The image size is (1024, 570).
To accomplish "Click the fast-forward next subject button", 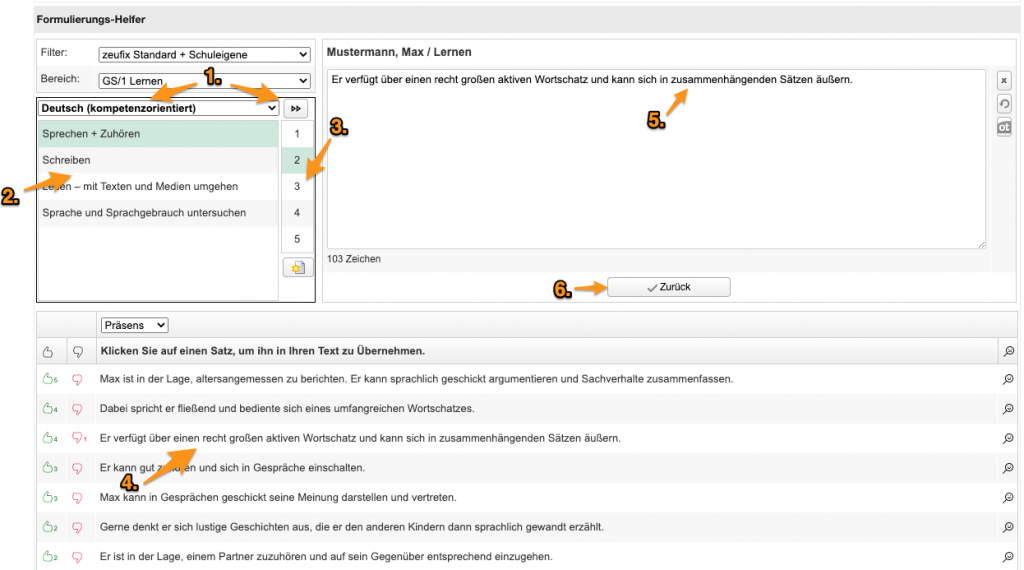I will click(296, 108).
